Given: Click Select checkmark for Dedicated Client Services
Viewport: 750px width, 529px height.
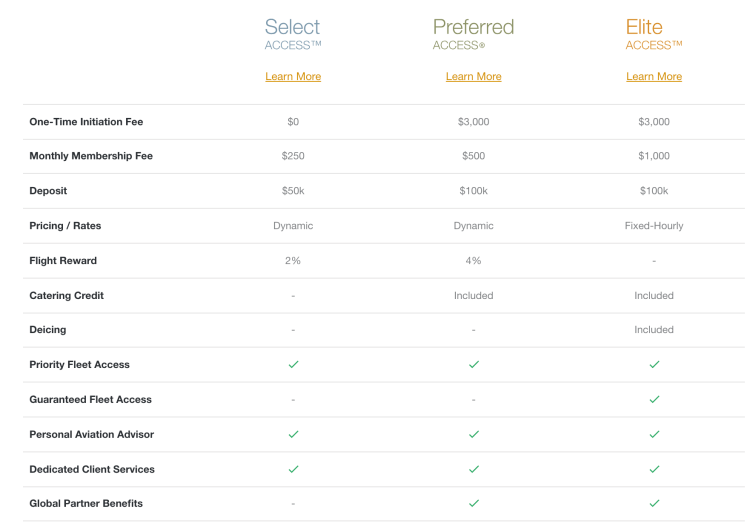Looking at the screenshot, I should click(293, 469).
